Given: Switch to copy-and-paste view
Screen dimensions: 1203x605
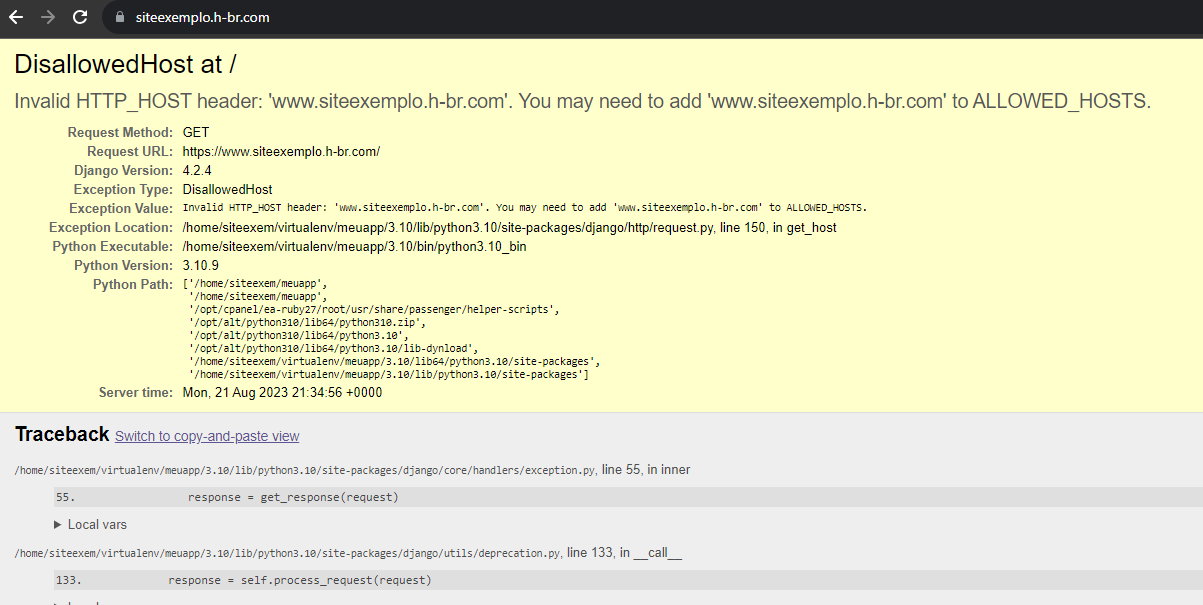Looking at the screenshot, I should click(207, 436).
